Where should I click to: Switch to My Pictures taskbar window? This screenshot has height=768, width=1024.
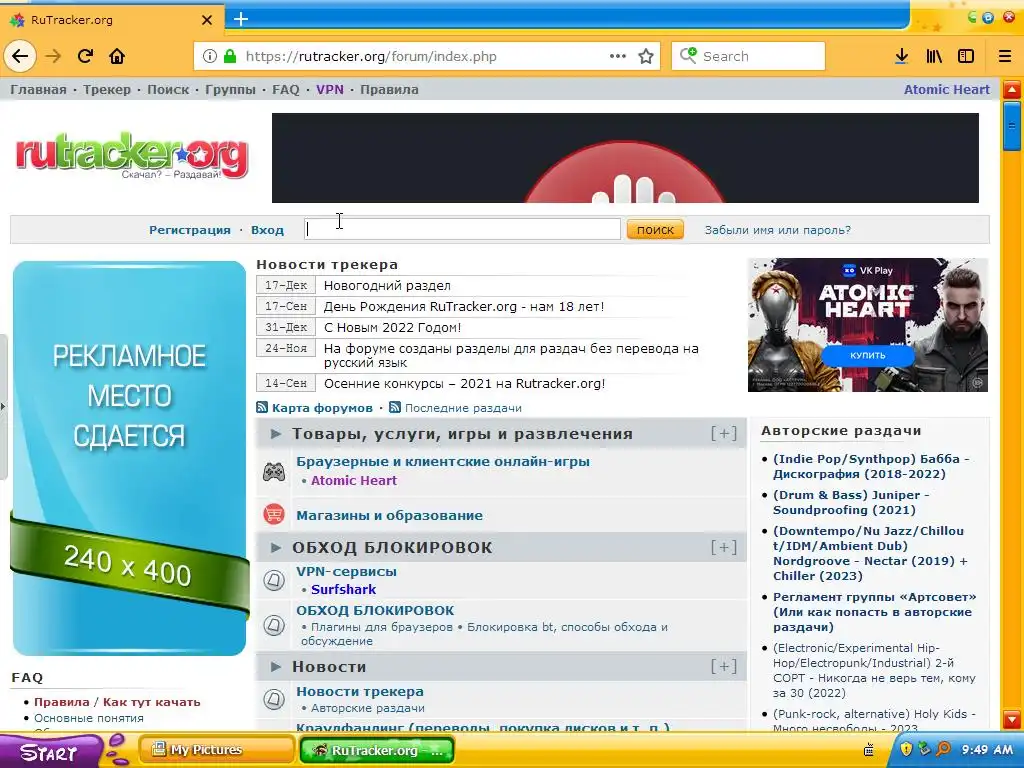[x=216, y=749]
